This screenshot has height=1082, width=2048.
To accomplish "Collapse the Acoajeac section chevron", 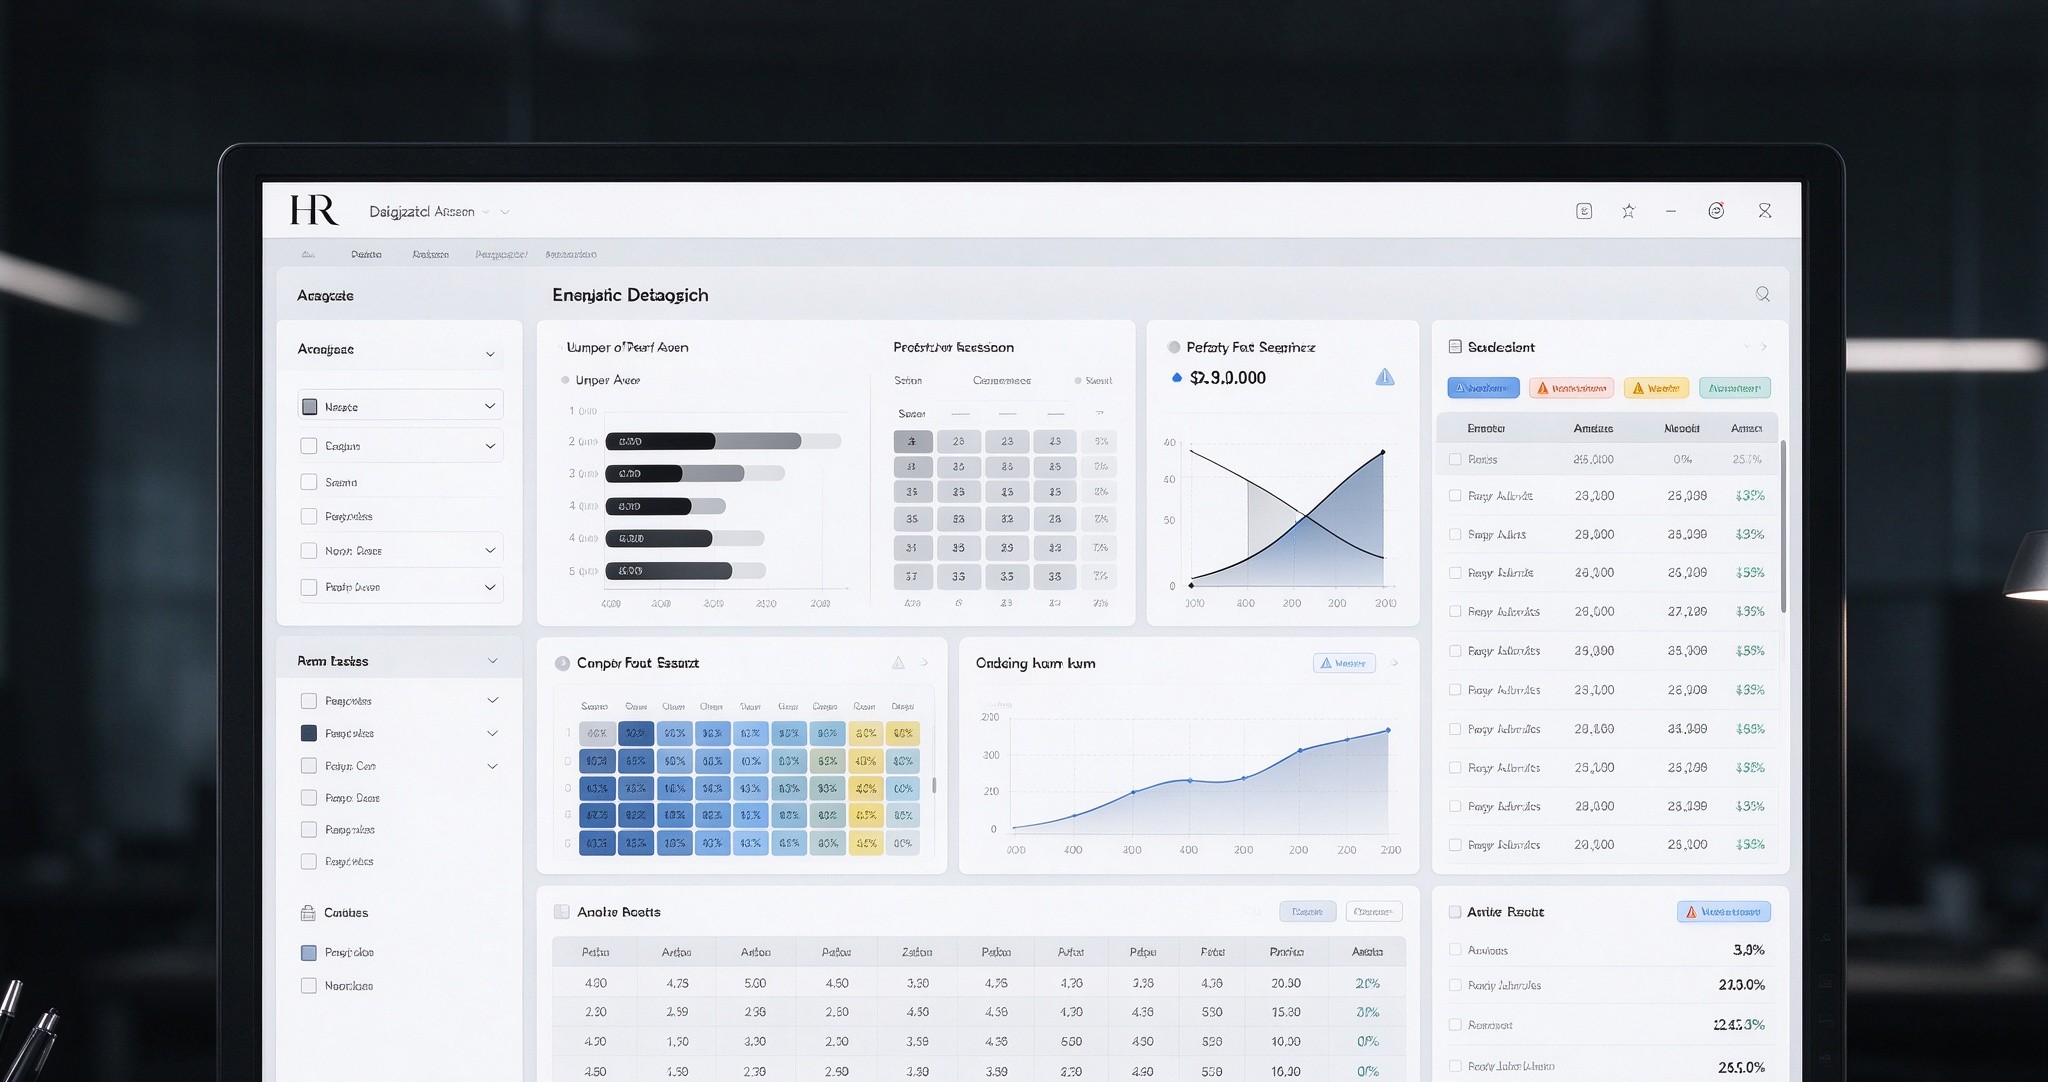I will coord(490,354).
